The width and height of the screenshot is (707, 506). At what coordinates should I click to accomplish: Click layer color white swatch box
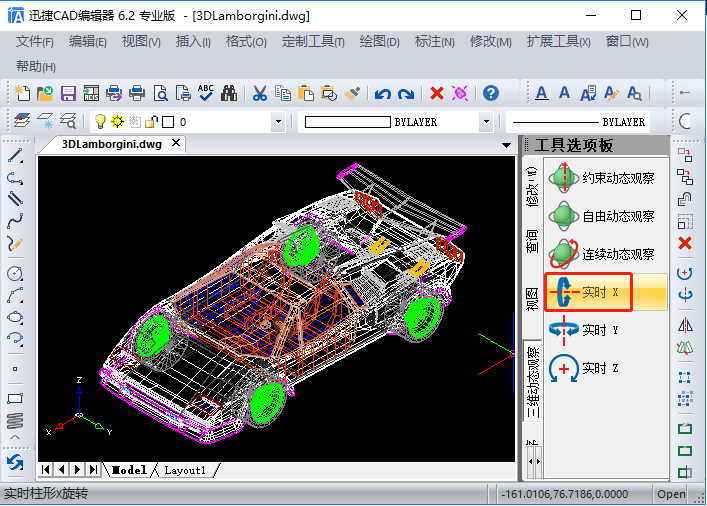(168, 122)
